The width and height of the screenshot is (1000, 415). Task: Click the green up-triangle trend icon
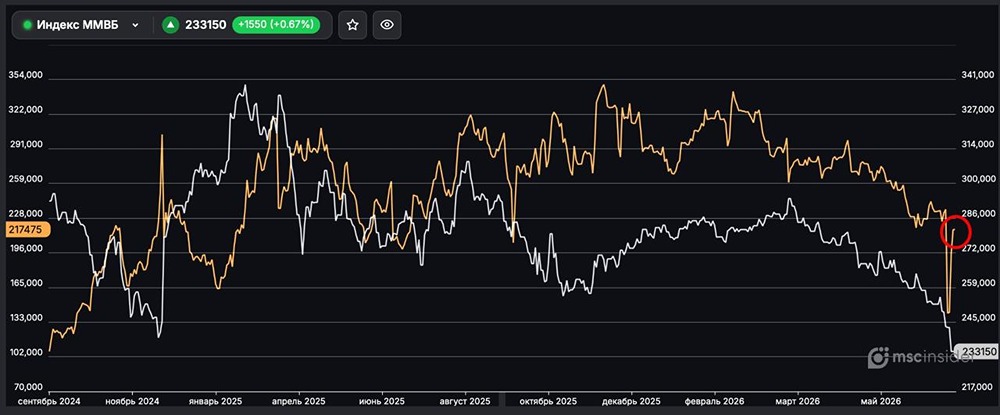(x=170, y=25)
